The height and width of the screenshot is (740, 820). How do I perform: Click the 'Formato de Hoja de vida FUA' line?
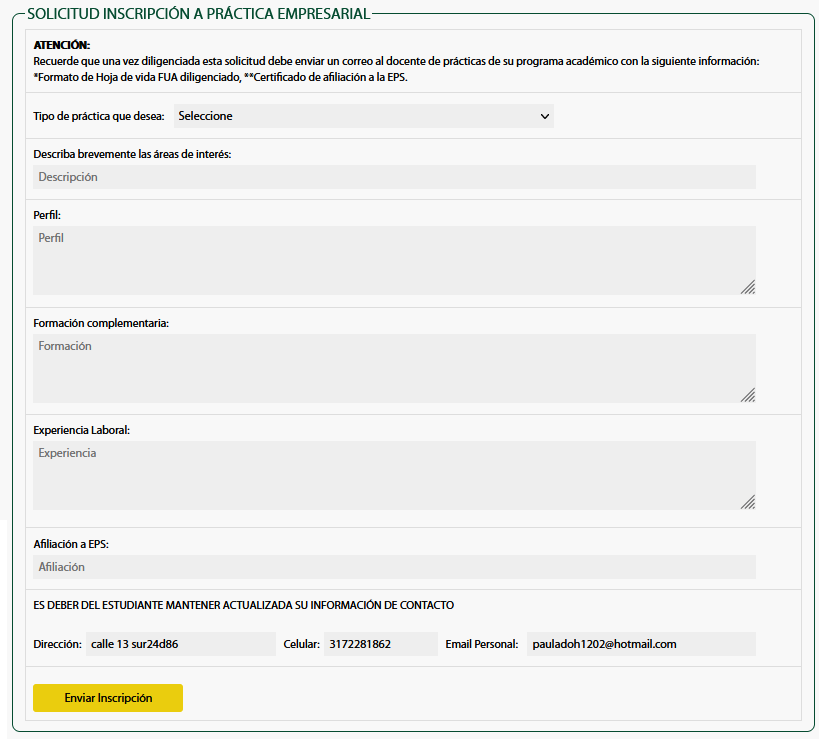(220, 77)
